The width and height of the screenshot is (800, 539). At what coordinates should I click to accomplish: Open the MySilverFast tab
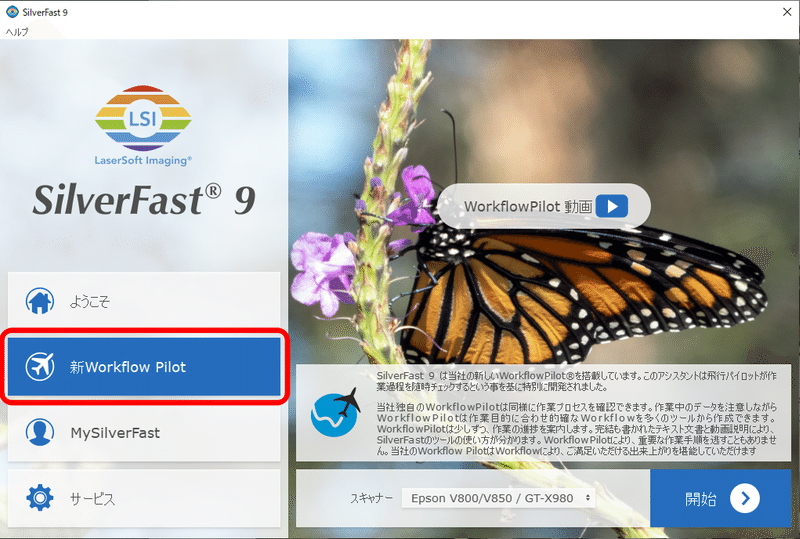click(x=144, y=433)
